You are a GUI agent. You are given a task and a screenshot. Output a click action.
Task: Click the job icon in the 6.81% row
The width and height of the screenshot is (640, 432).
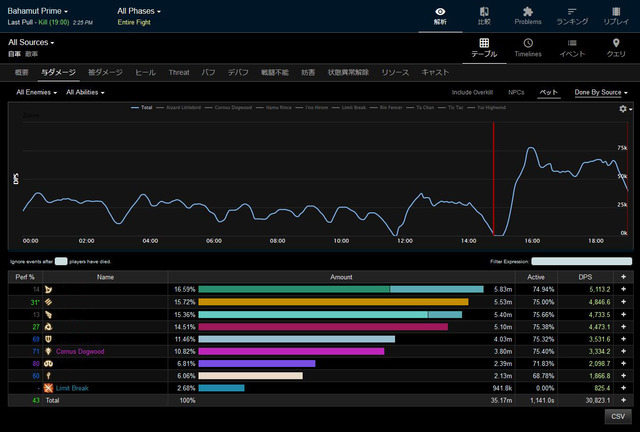(49, 363)
